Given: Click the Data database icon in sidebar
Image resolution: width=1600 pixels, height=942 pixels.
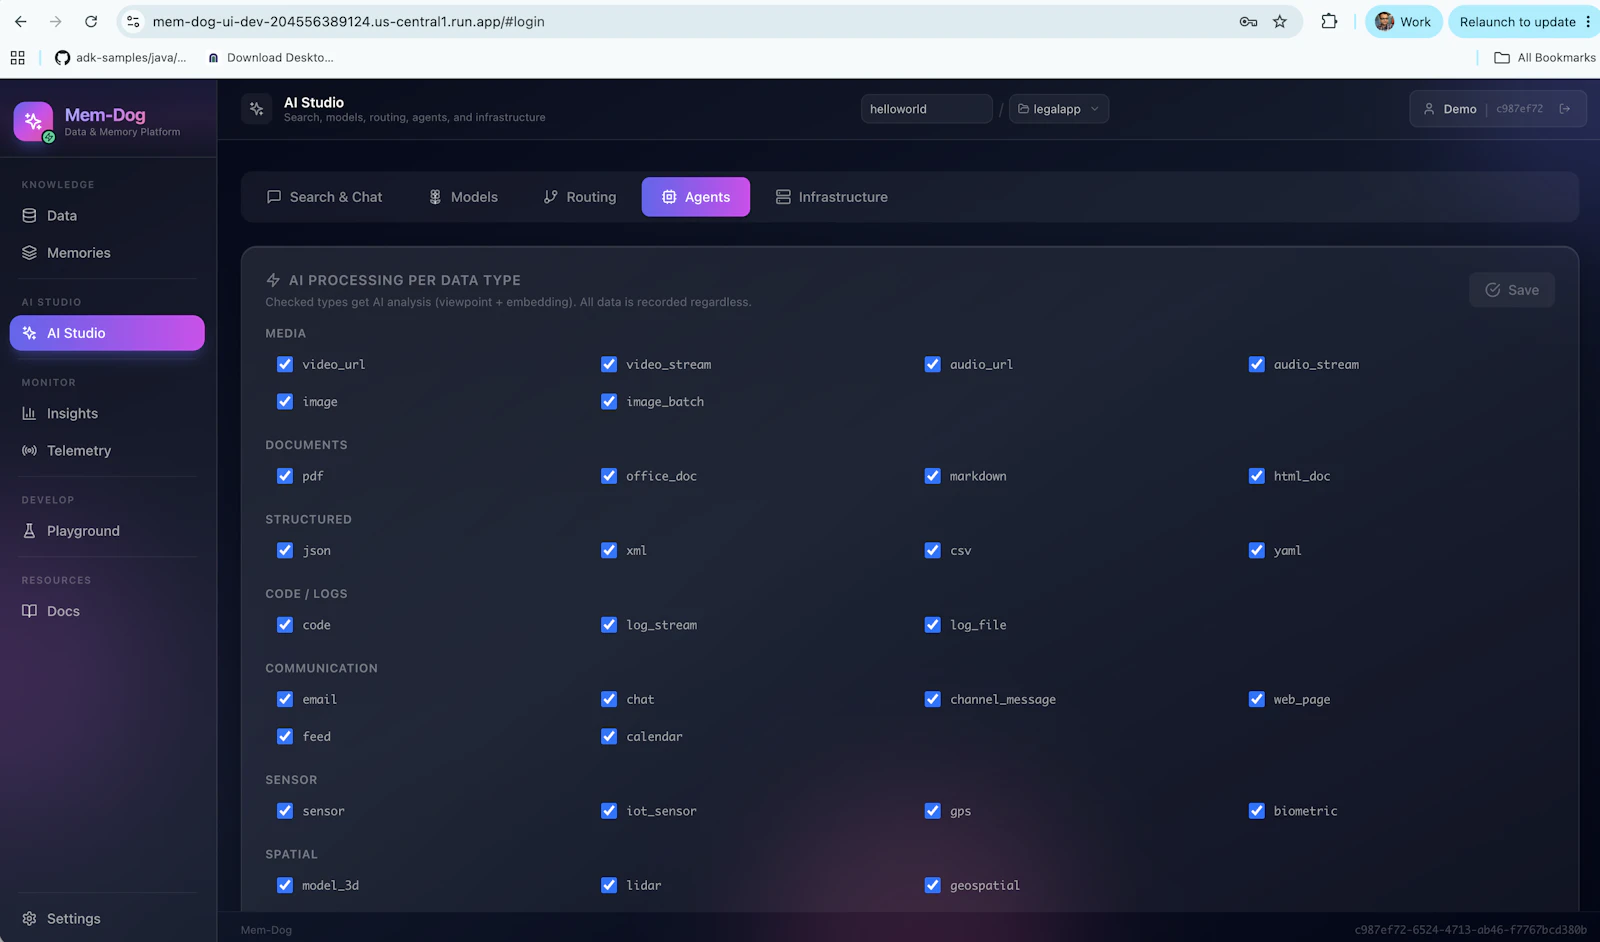Looking at the screenshot, I should [x=29, y=215].
